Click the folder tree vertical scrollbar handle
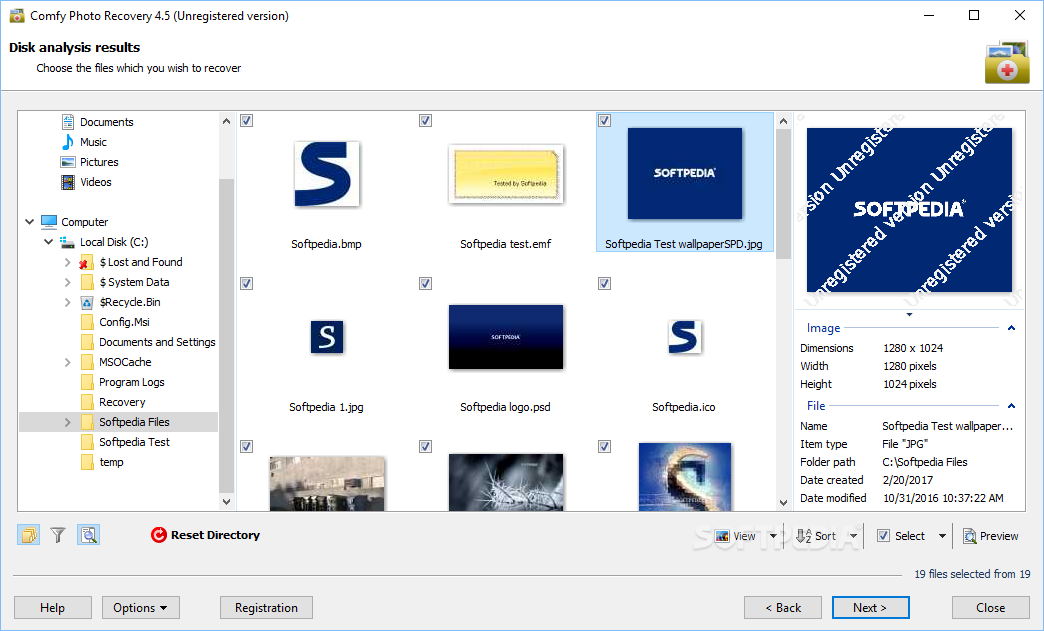This screenshot has width=1044, height=631. coord(226,335)
